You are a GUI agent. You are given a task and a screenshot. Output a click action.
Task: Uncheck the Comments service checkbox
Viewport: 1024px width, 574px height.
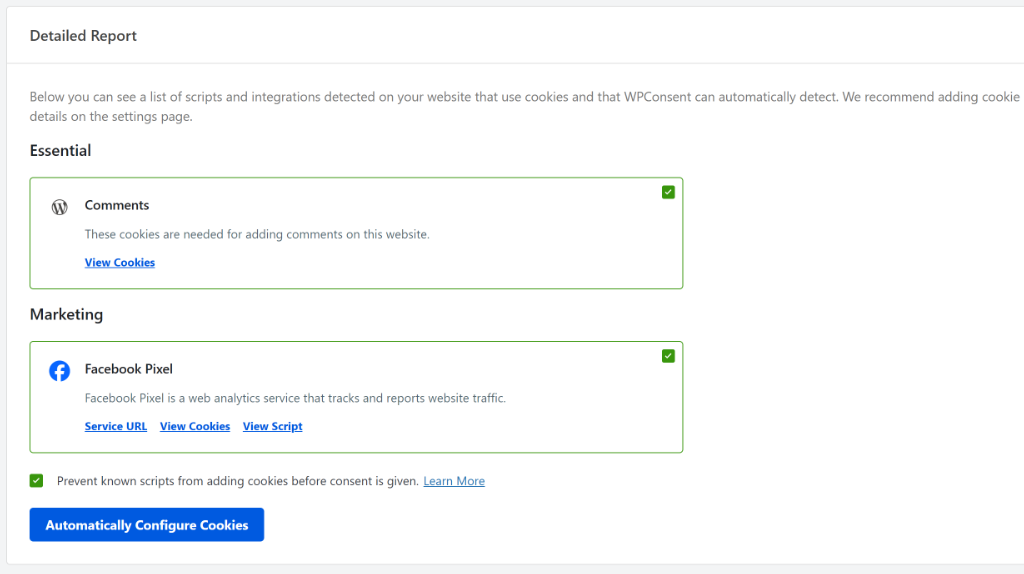tap(668, 192)
